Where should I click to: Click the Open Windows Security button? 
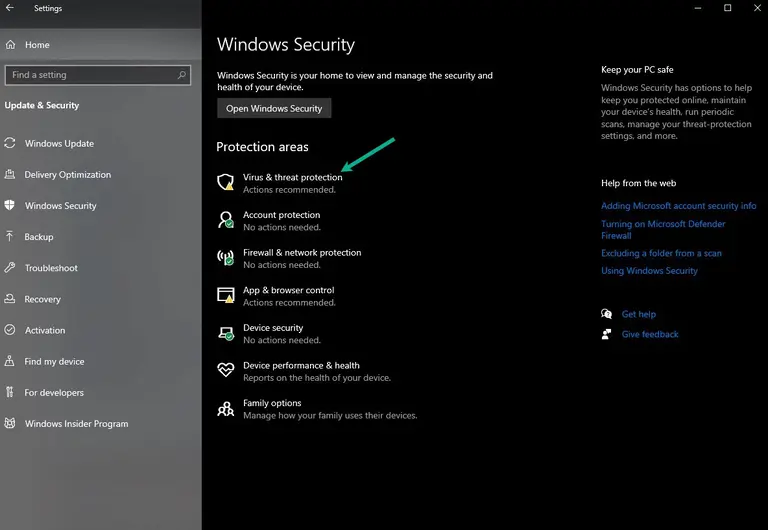(x=274, y=108)
